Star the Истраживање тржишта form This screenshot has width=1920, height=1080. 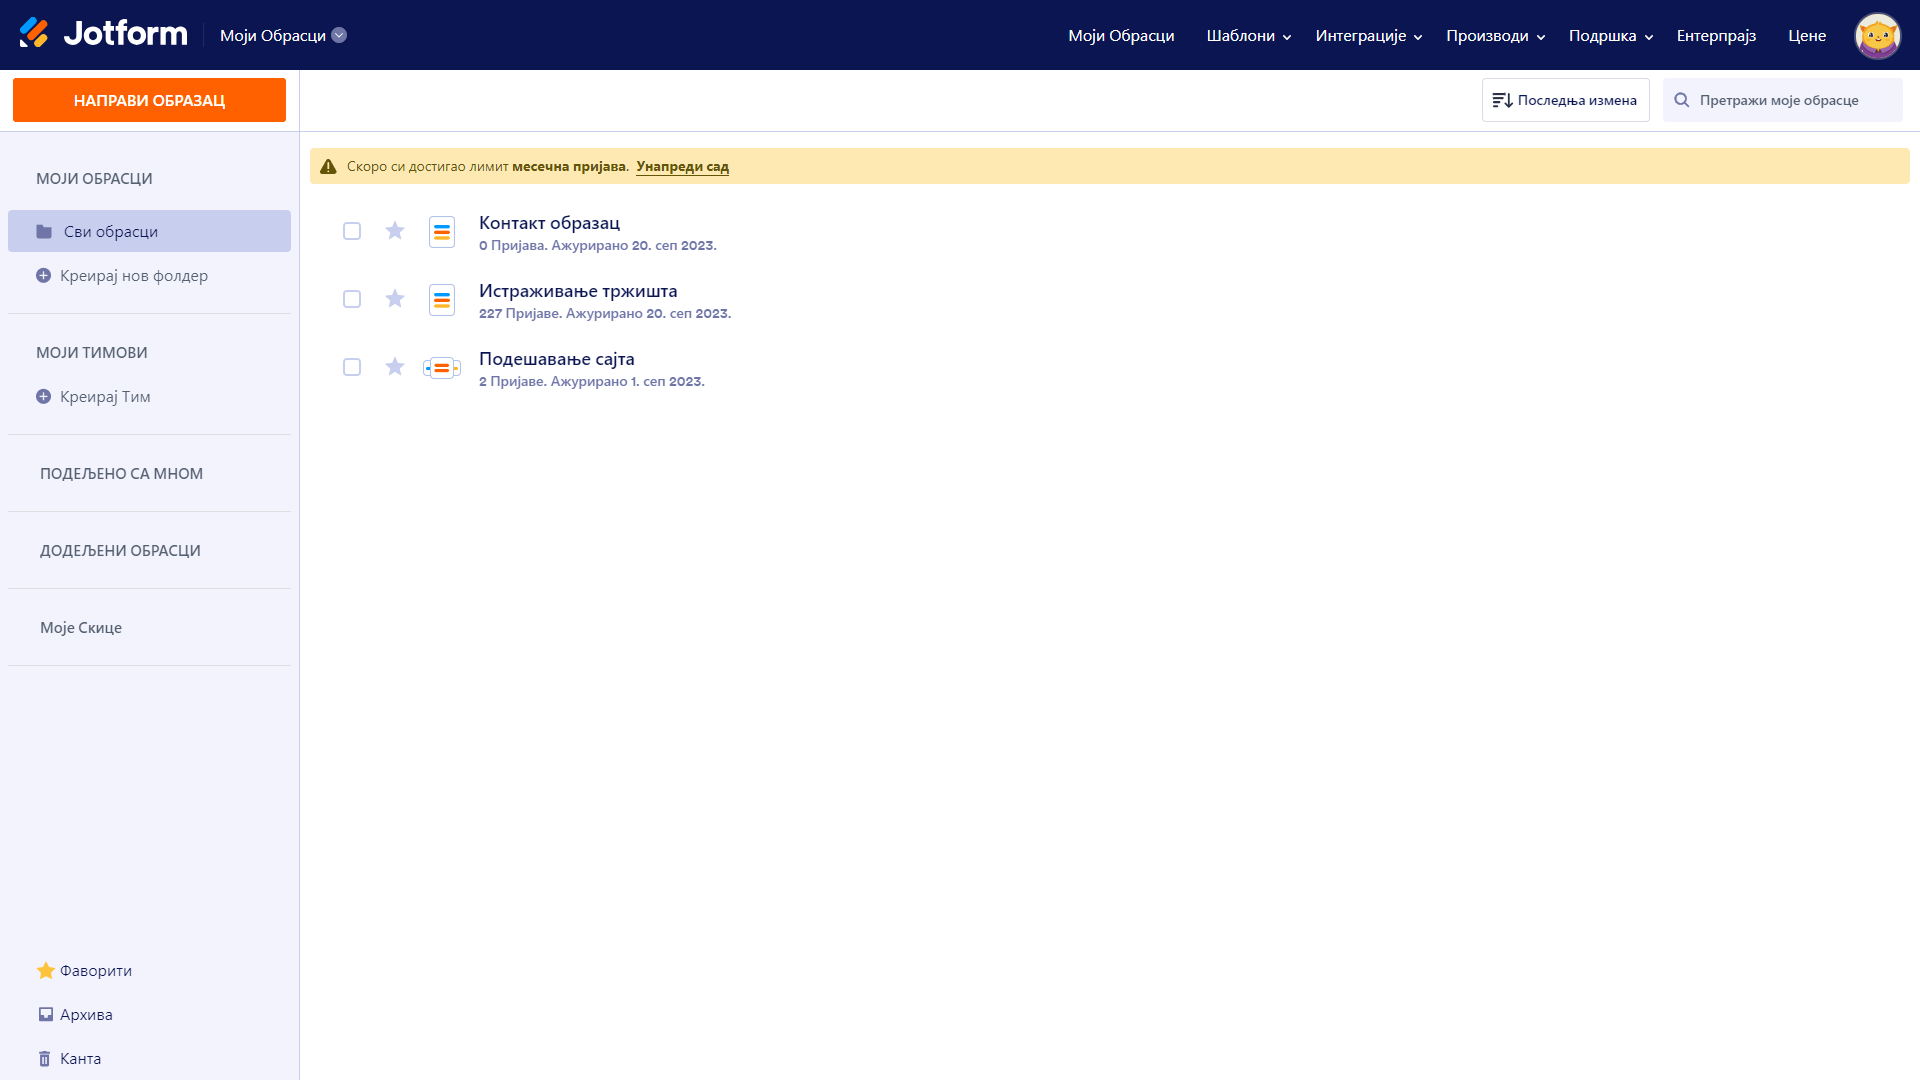coord(395,299)
